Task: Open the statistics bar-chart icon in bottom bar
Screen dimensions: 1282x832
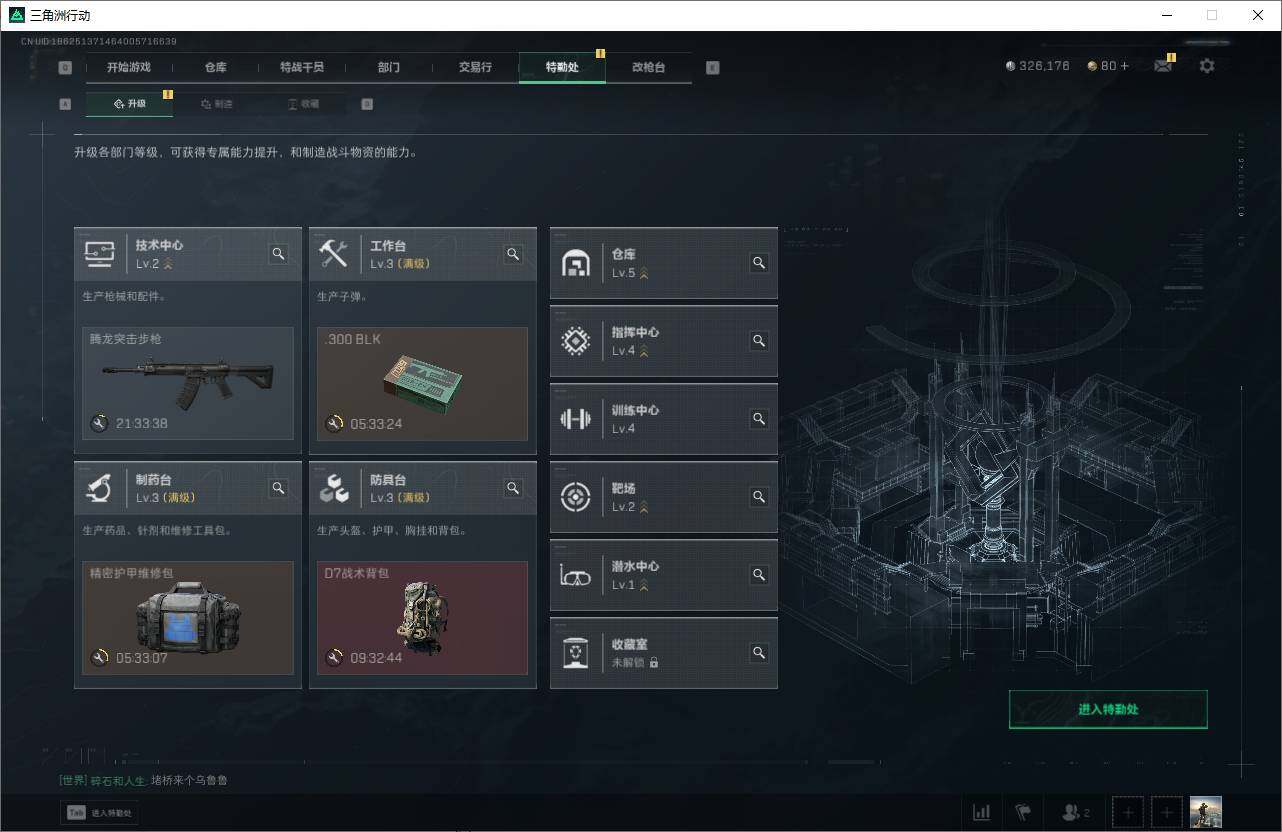Action: coord(981,812)
